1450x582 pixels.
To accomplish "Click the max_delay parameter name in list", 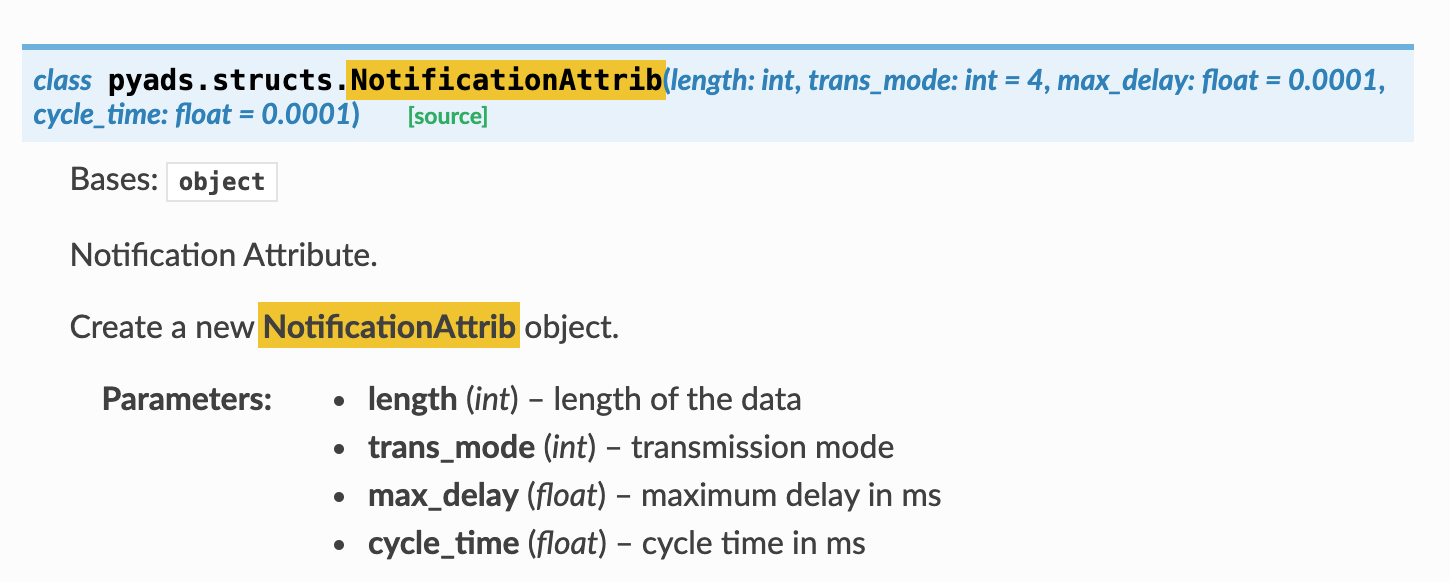I will pos(444,495).
